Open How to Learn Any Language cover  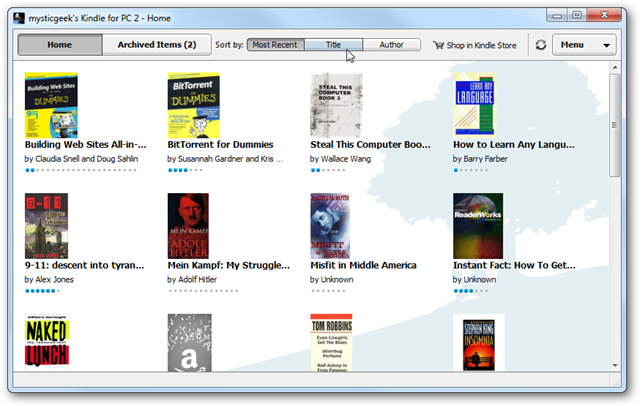point(474,104)
